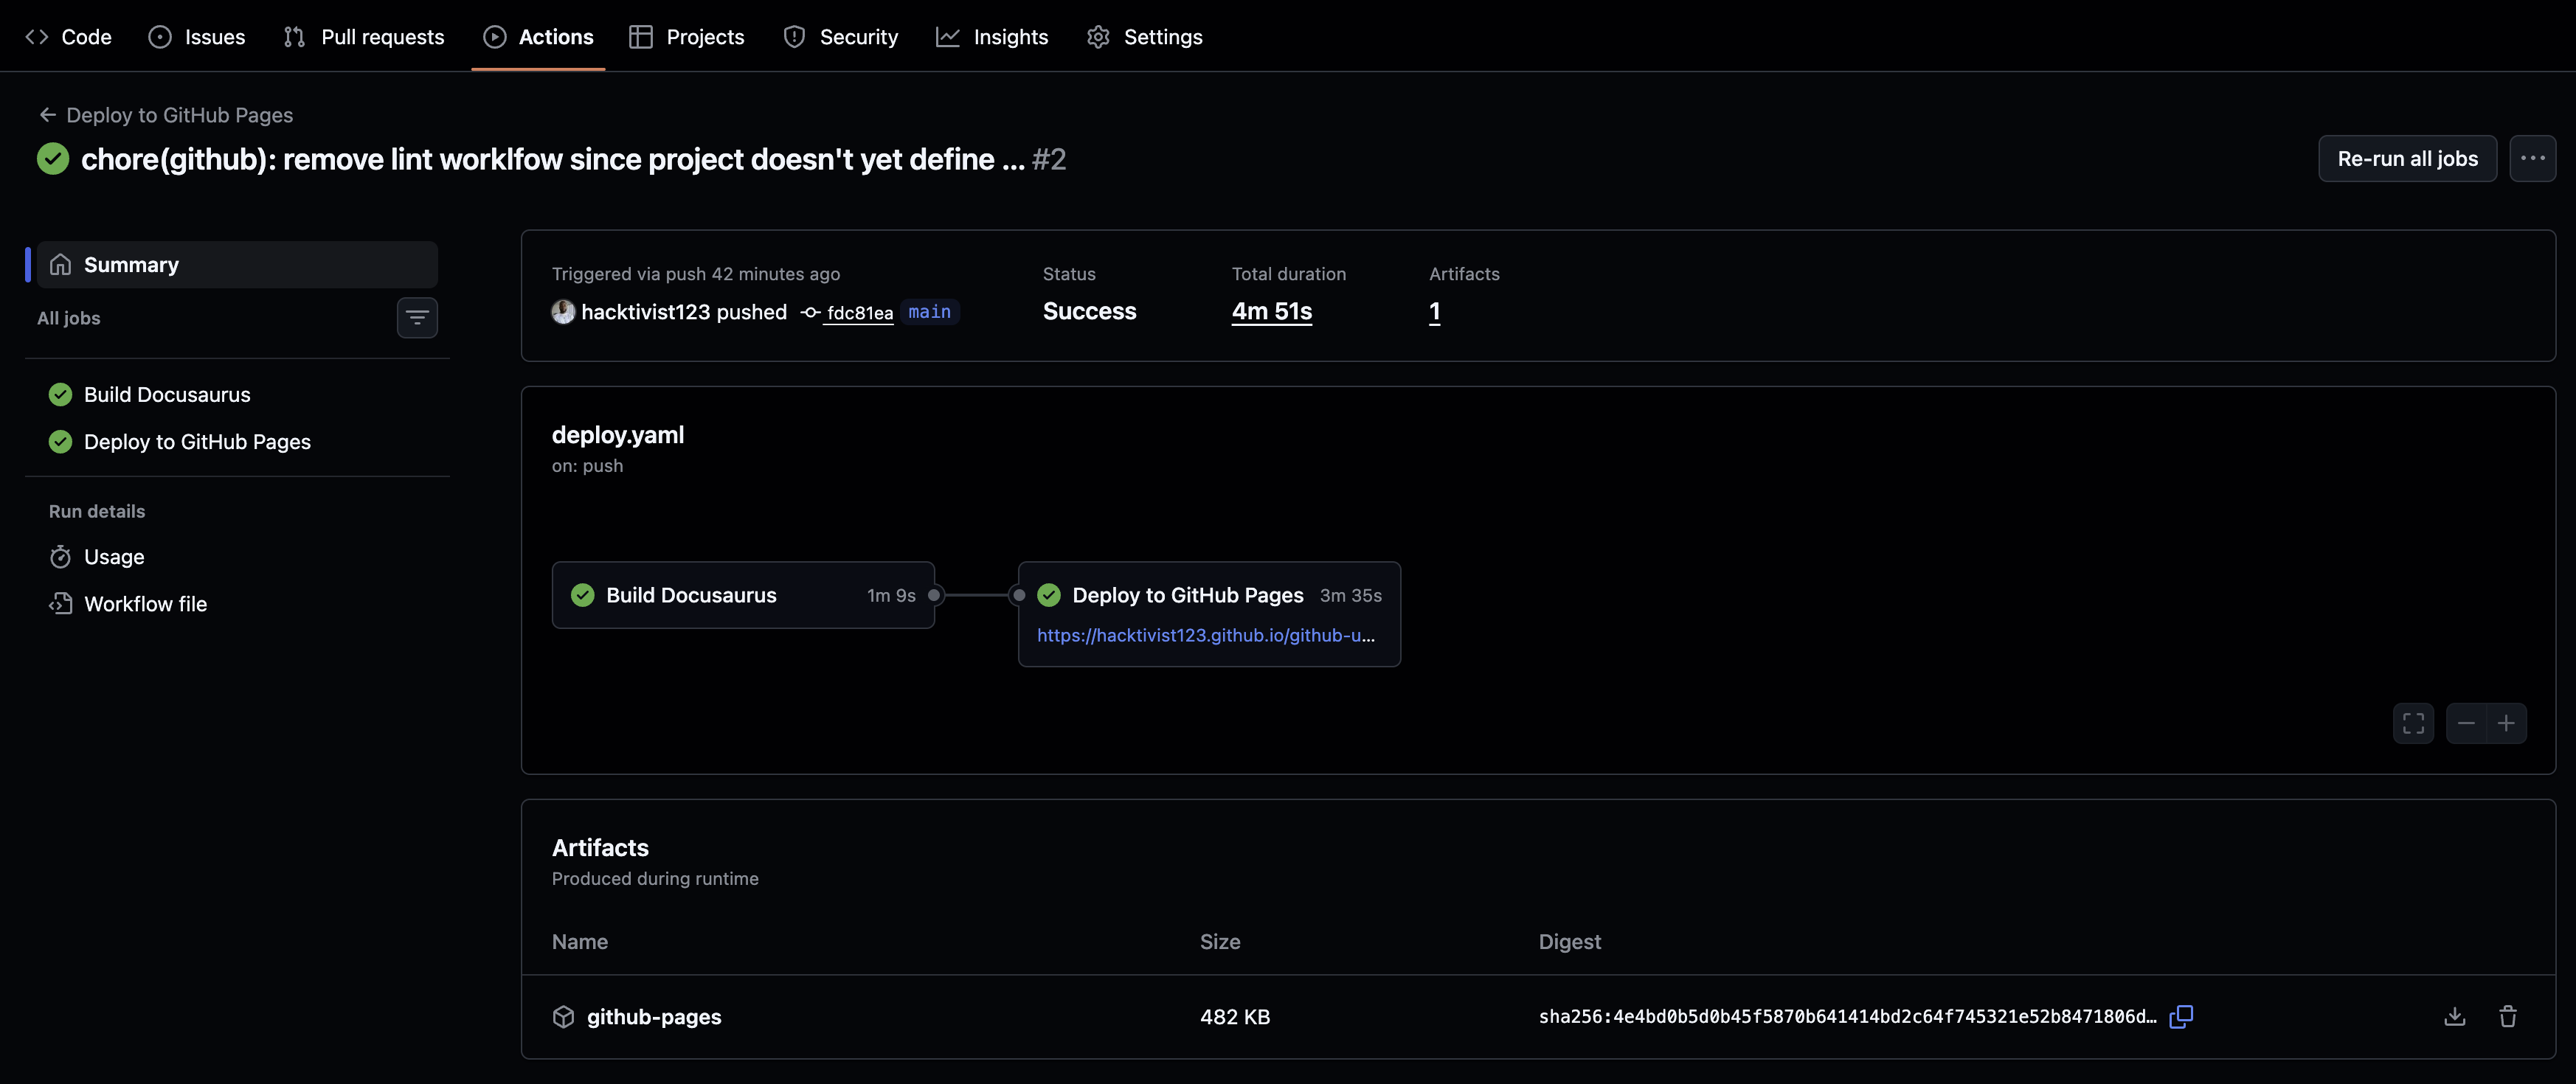The image size is (2576, 1084).
Task: Click the Issues circle icon in nav
Action: click(159, 37)
